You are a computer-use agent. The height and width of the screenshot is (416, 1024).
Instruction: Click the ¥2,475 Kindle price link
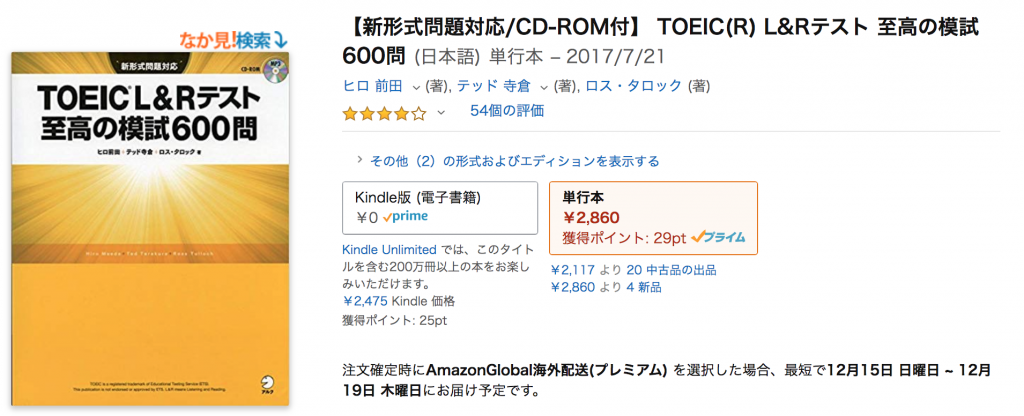(366, 301)
